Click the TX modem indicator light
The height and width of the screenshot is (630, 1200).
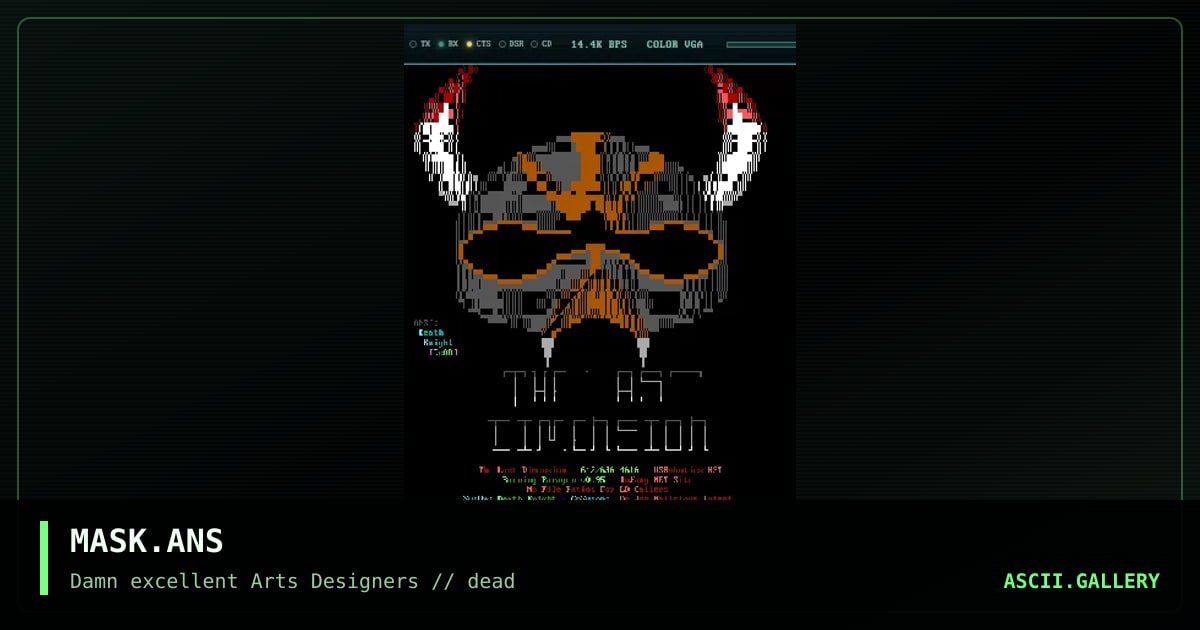click(x=413, y=44)
